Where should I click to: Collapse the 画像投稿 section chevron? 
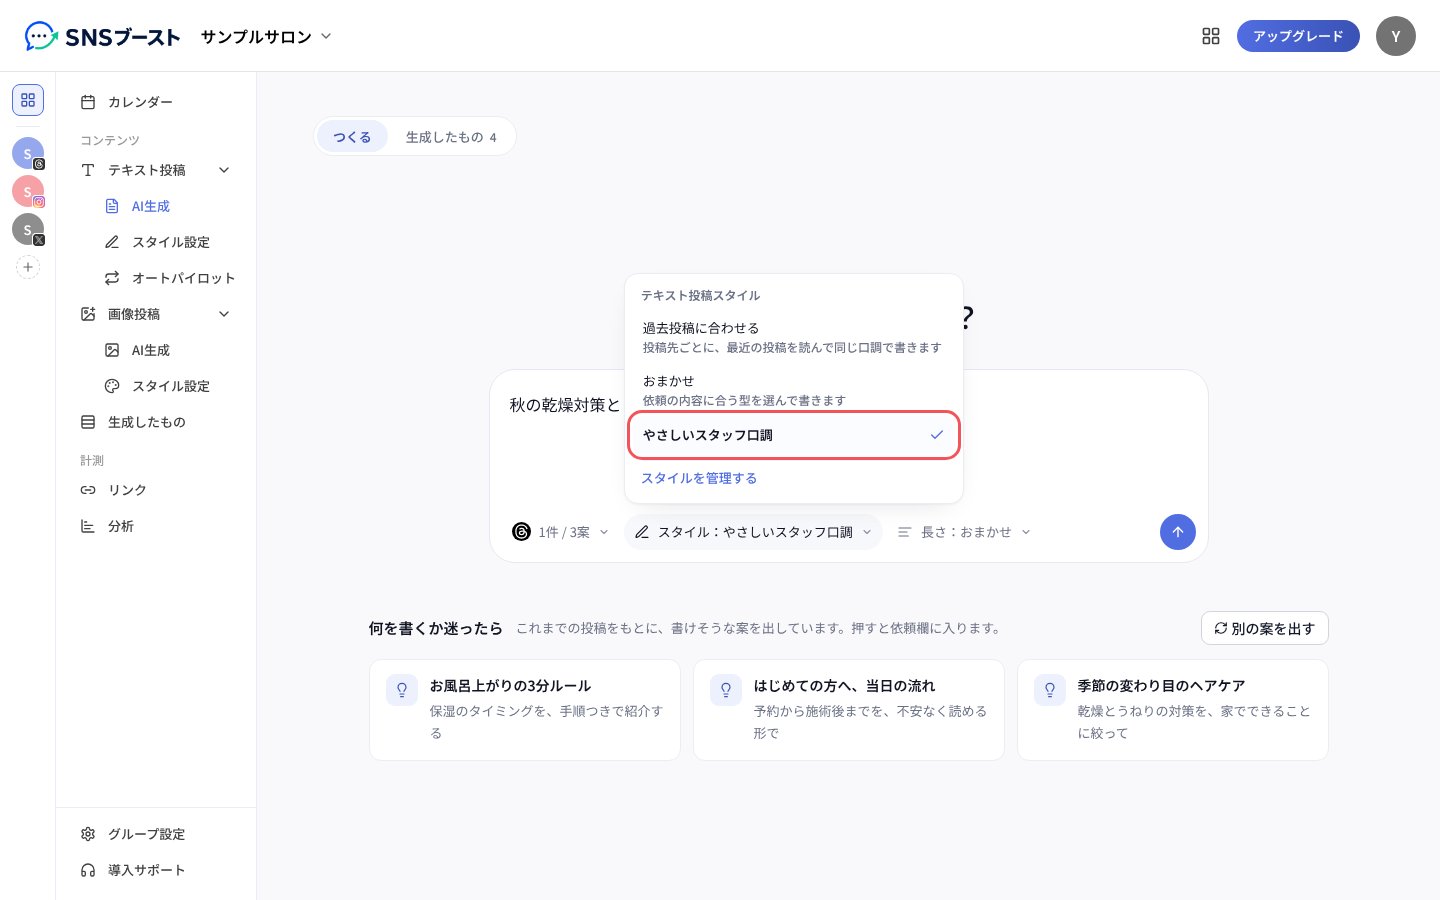224,314
